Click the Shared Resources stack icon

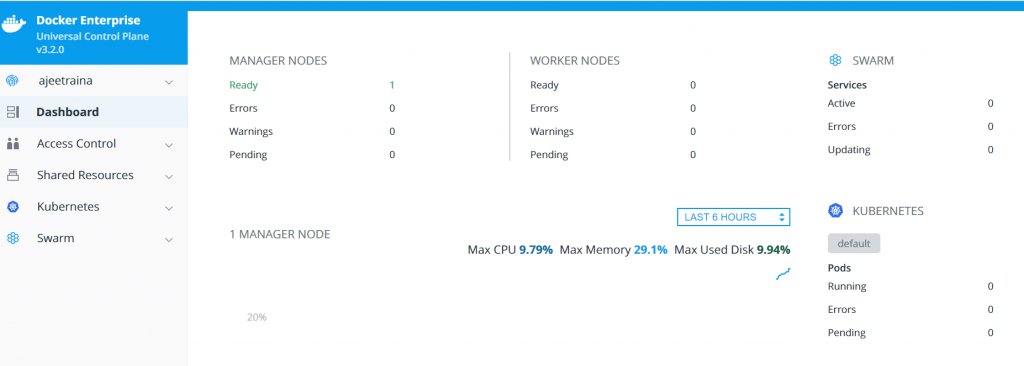click(x=12, y=175)
